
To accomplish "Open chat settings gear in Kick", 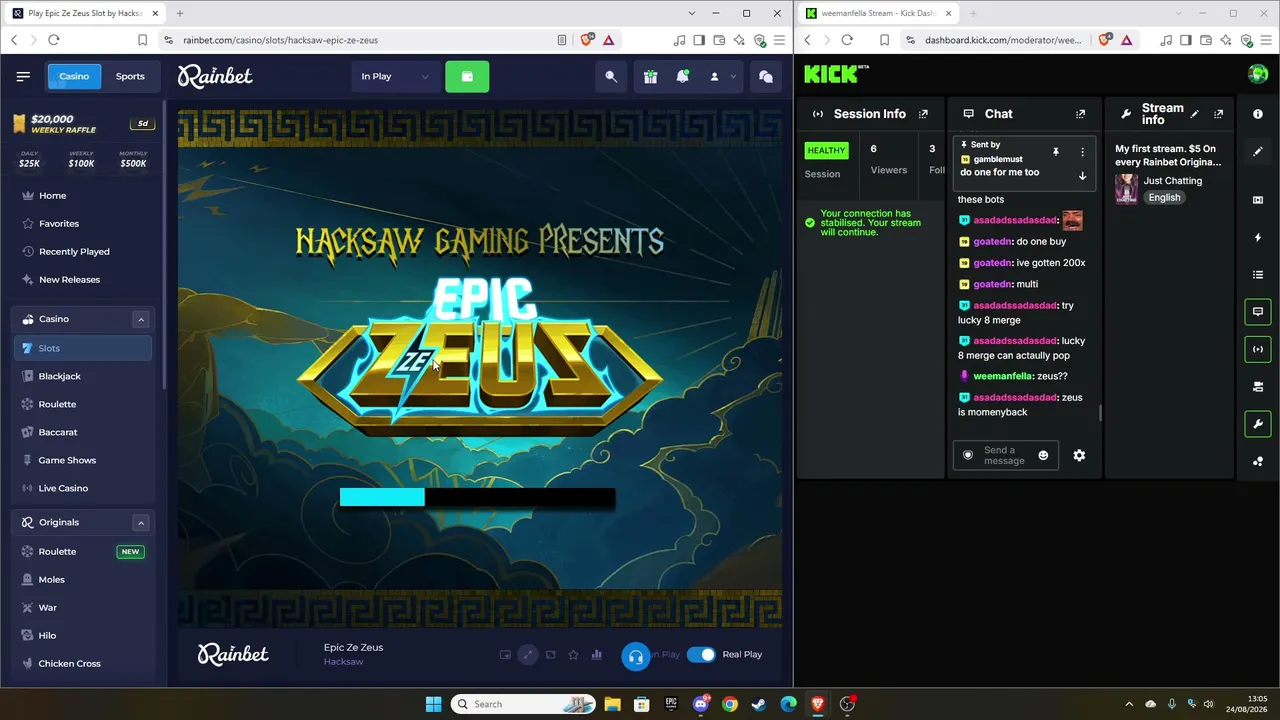I will 1079,455.
